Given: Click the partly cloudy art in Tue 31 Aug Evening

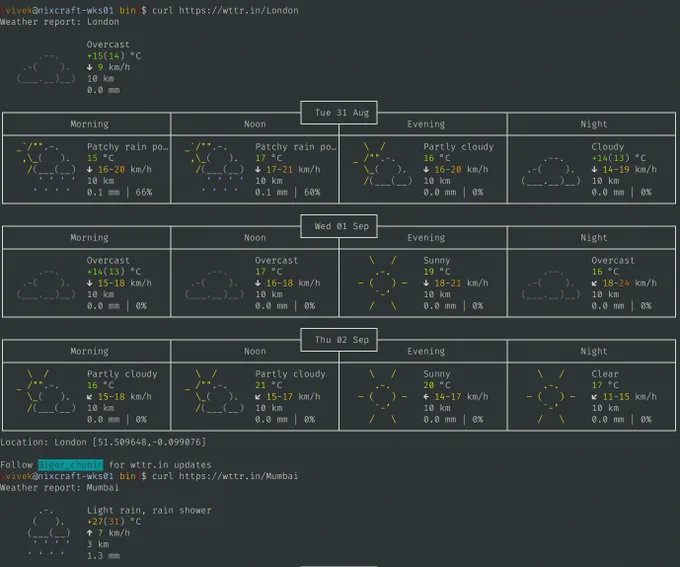Looking at the screenshot, I should click(382, 164).
